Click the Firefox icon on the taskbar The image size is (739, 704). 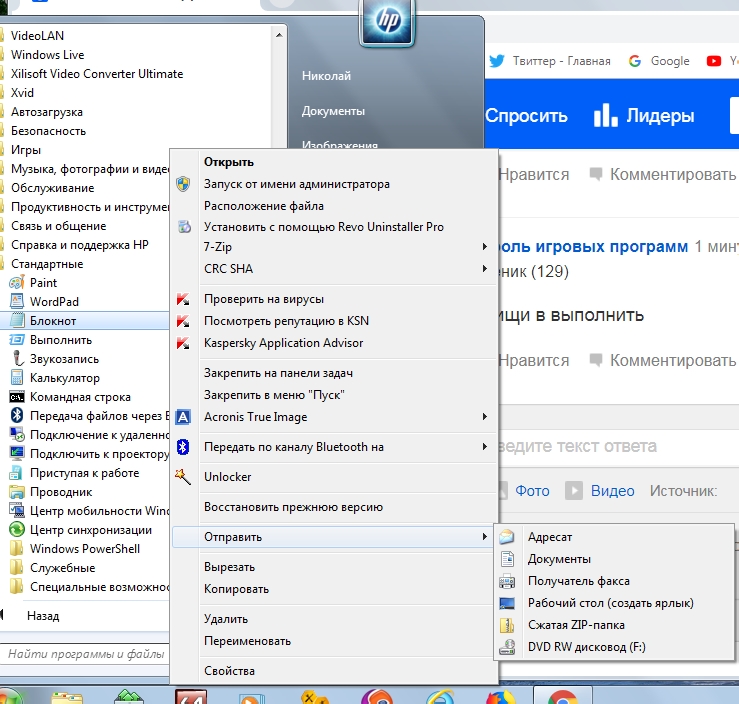pos(501,697)
